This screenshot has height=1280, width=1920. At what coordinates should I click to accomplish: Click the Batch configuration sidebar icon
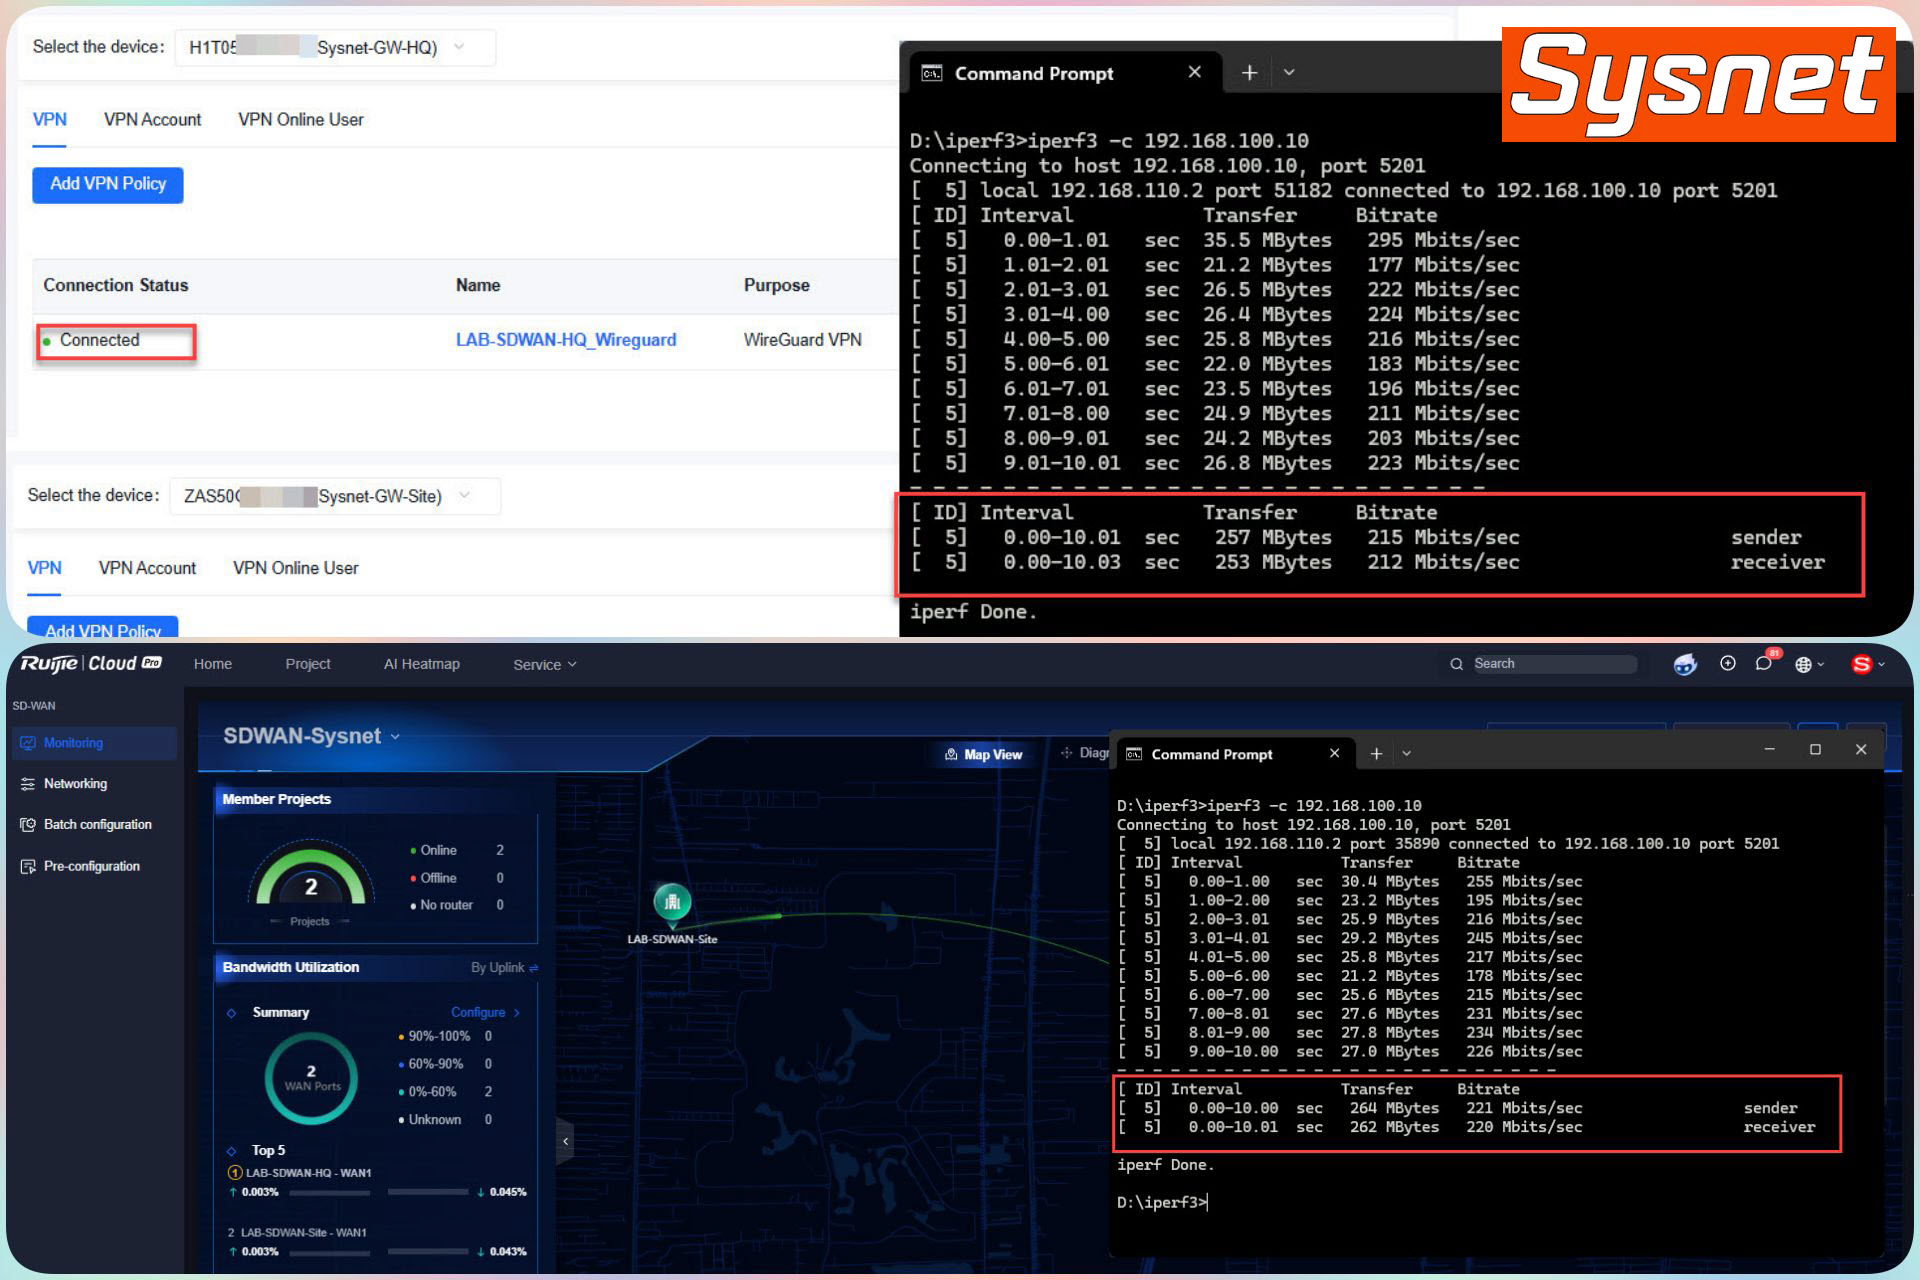(27, 825)
